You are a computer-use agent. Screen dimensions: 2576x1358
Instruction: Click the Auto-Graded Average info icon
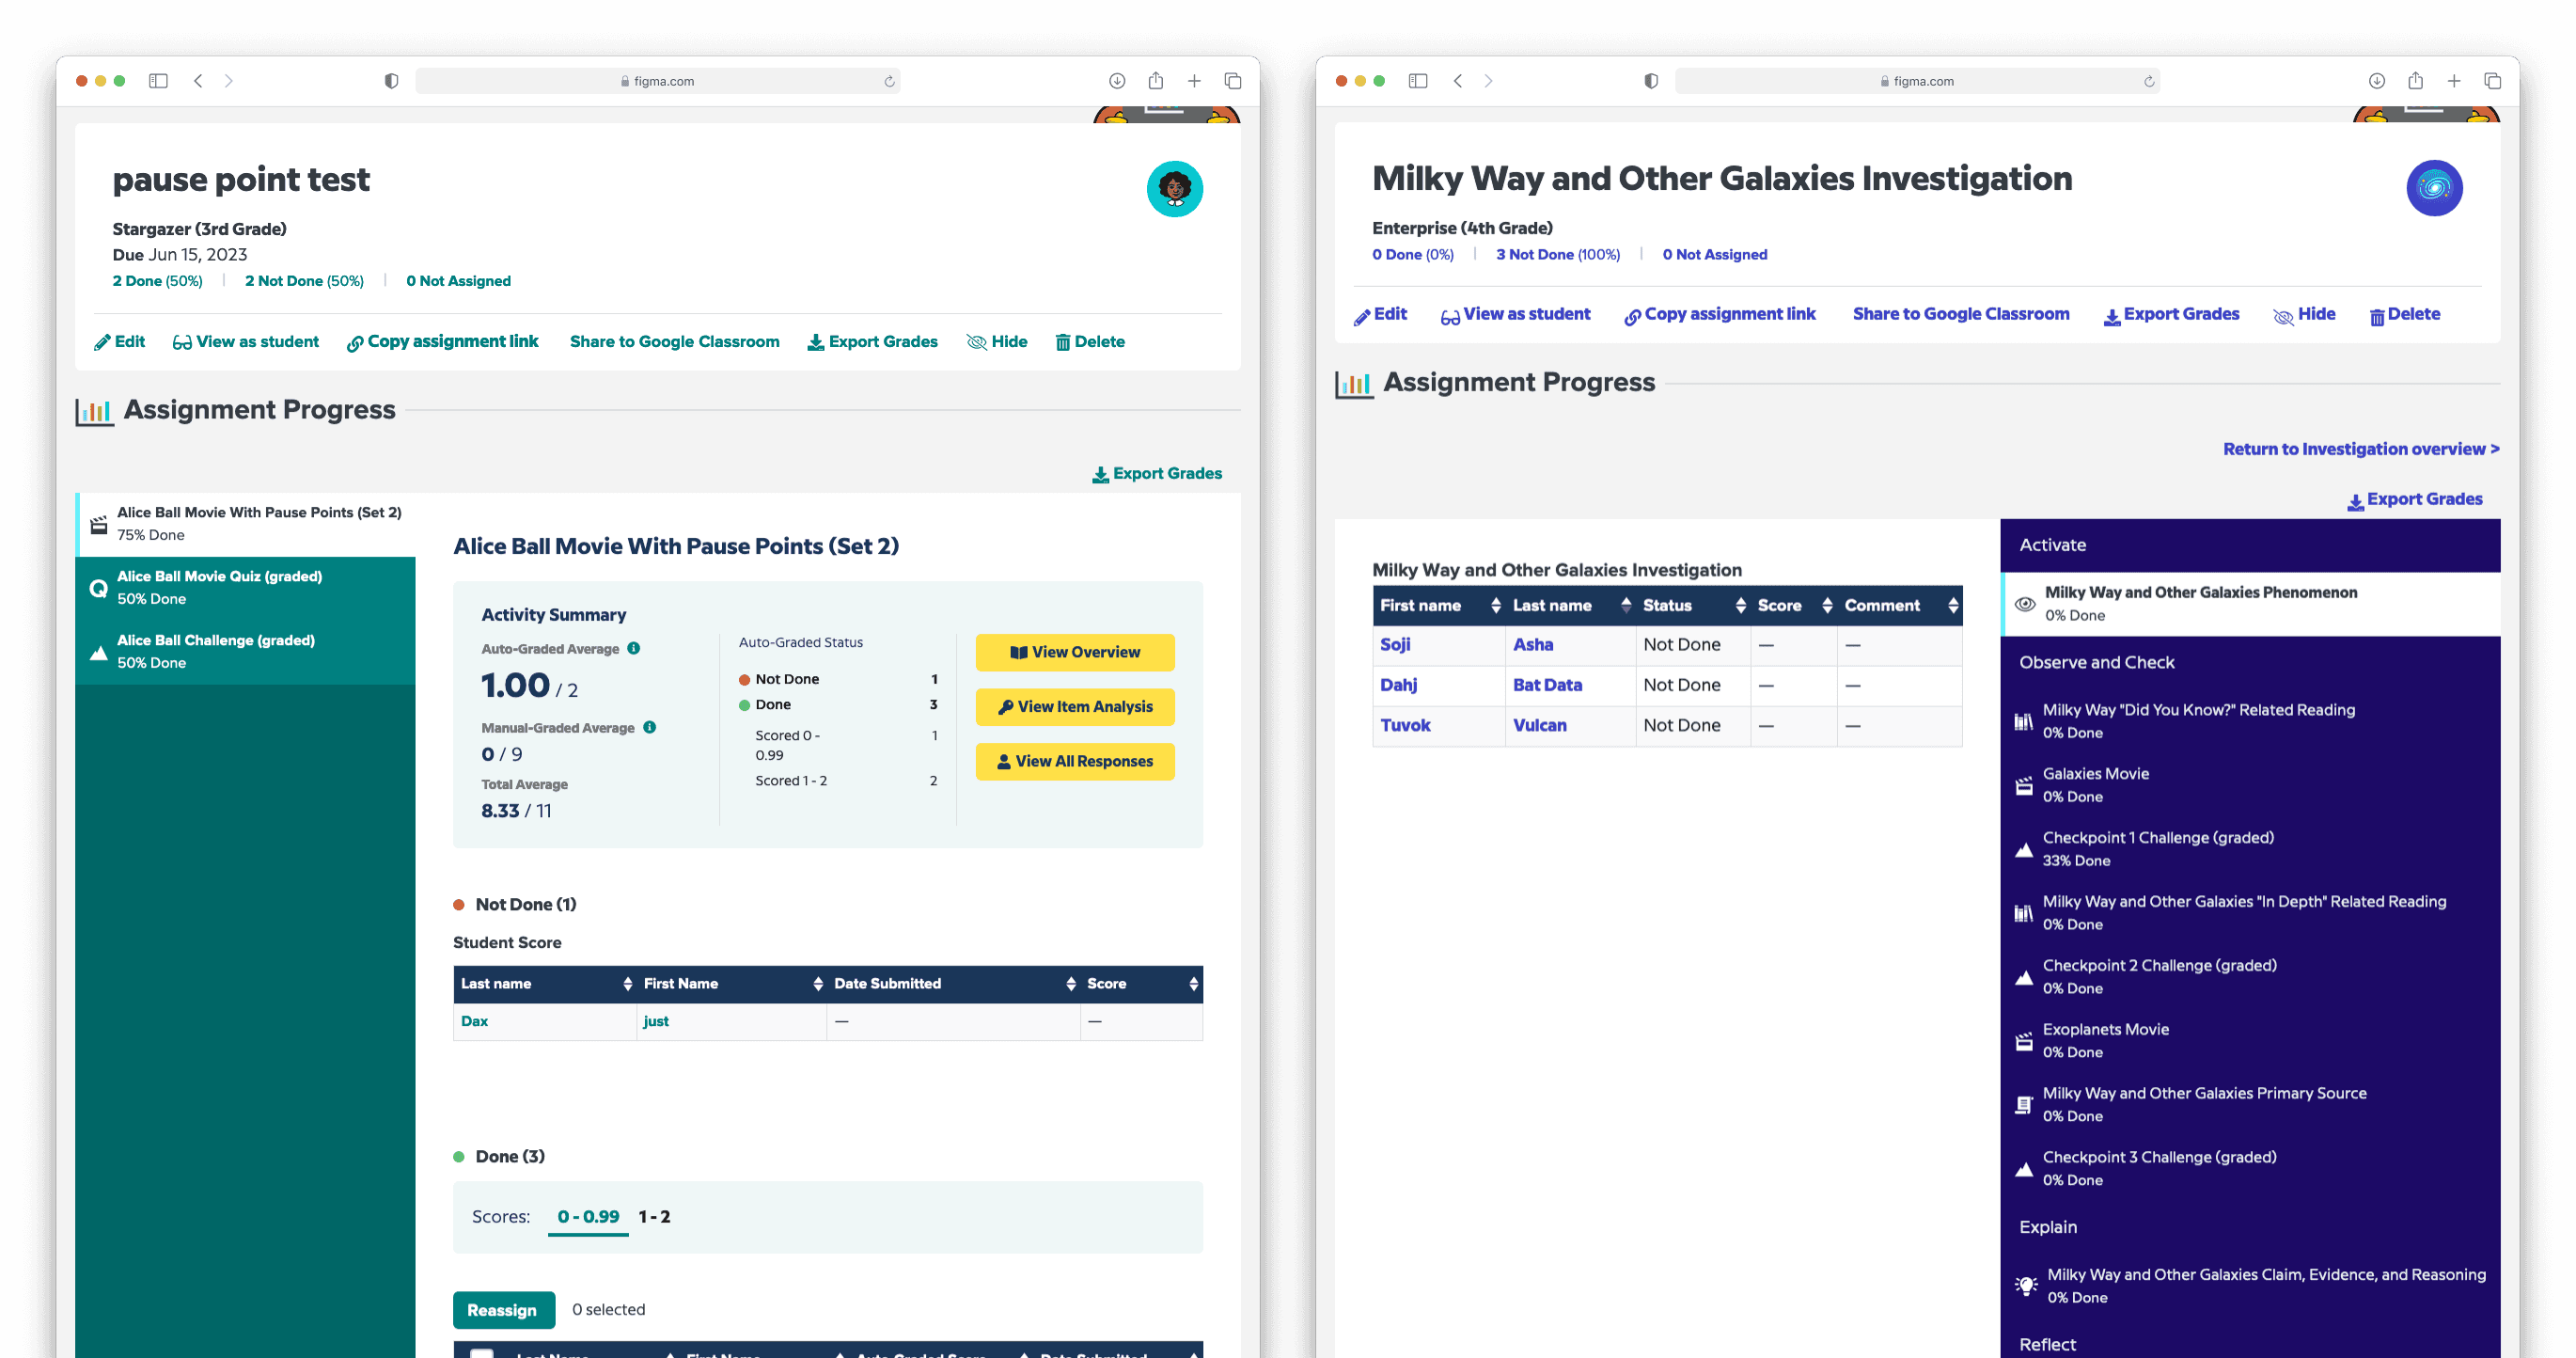(634, 648)
